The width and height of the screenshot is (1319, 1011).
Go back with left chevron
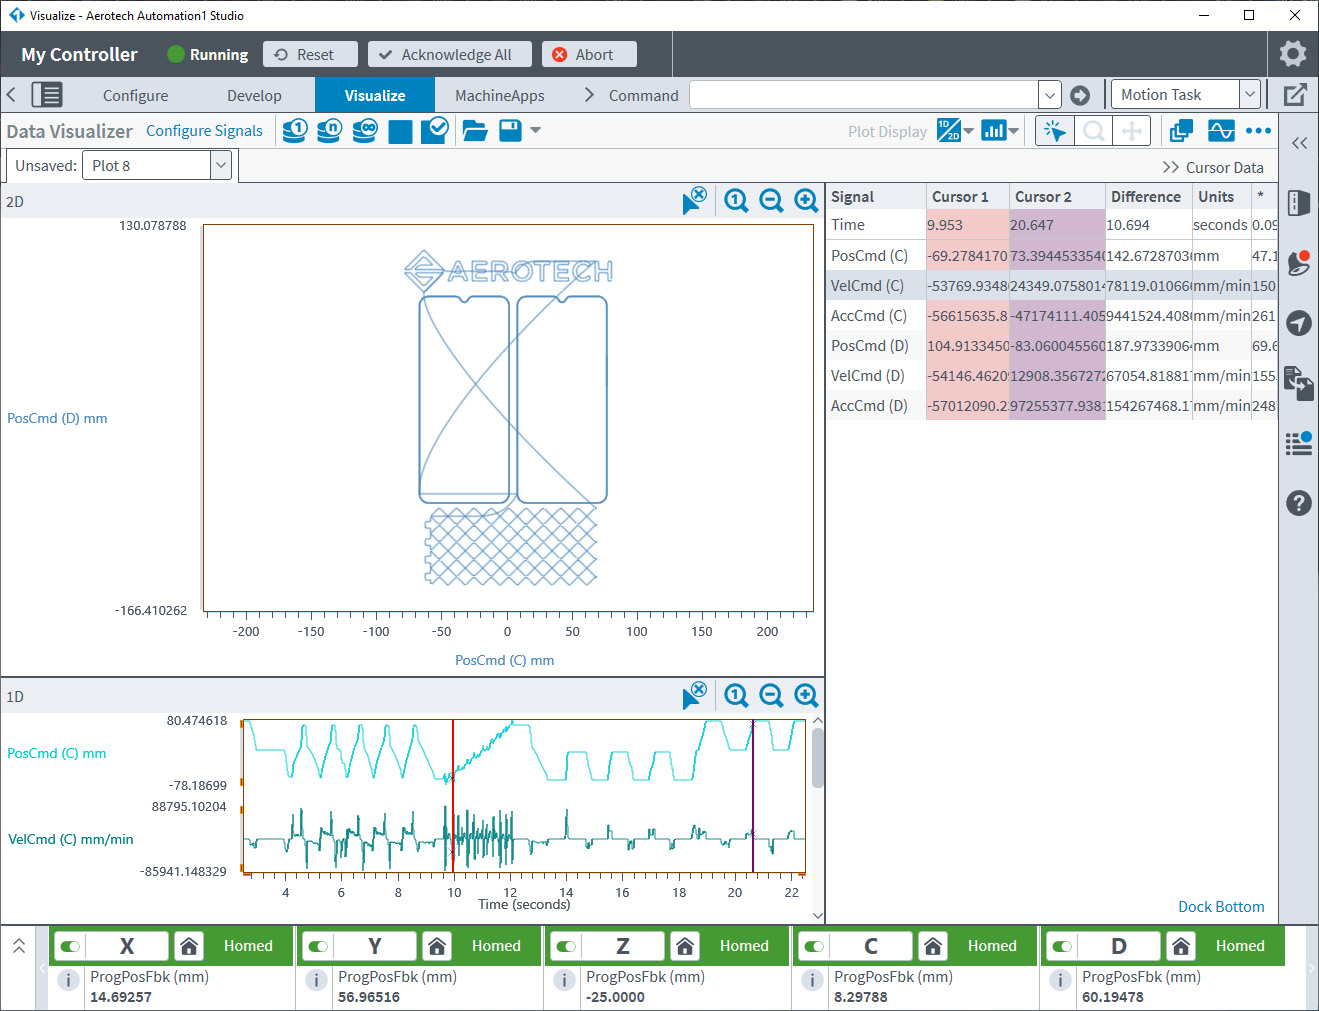[11, 95]
